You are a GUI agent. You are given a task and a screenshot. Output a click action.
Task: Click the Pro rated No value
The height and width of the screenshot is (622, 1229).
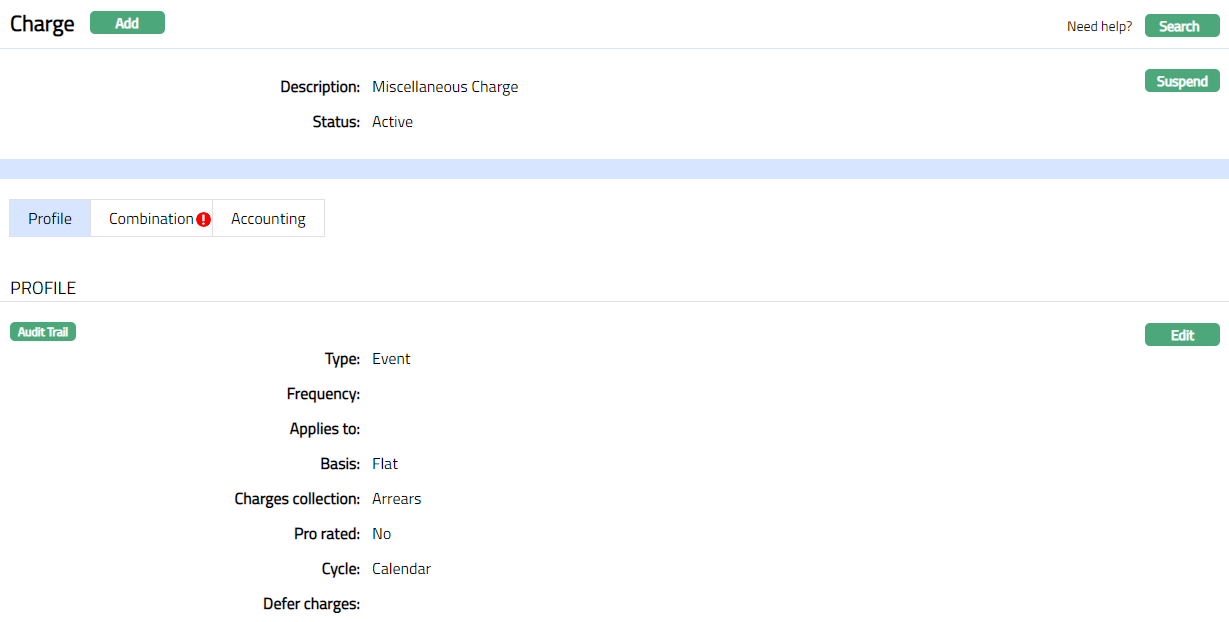381,534
